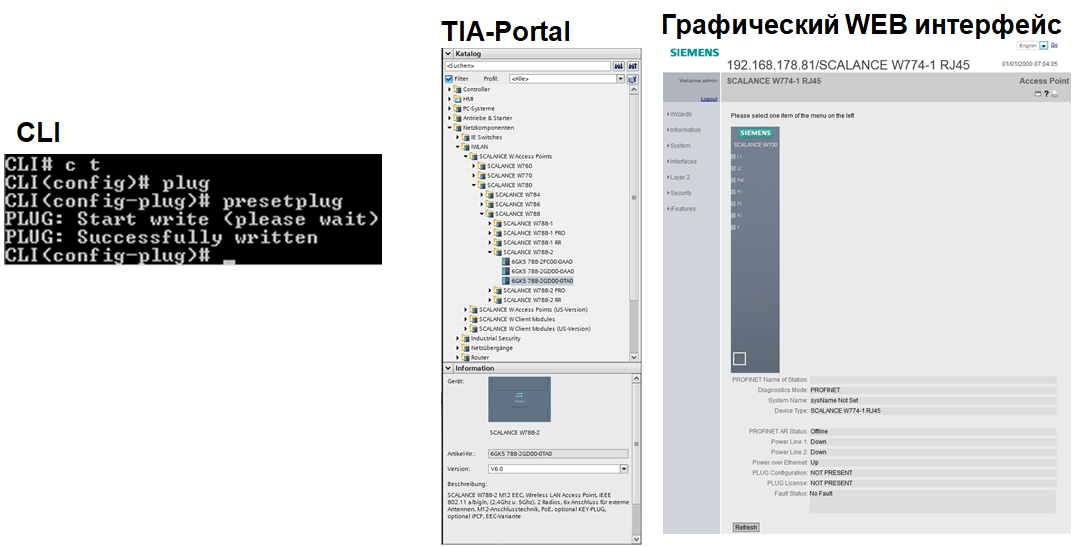The height and width of the screenshot is (547, 1082).
Task: Open the Layer 2 menu item
Action: (x=680, y=178)
